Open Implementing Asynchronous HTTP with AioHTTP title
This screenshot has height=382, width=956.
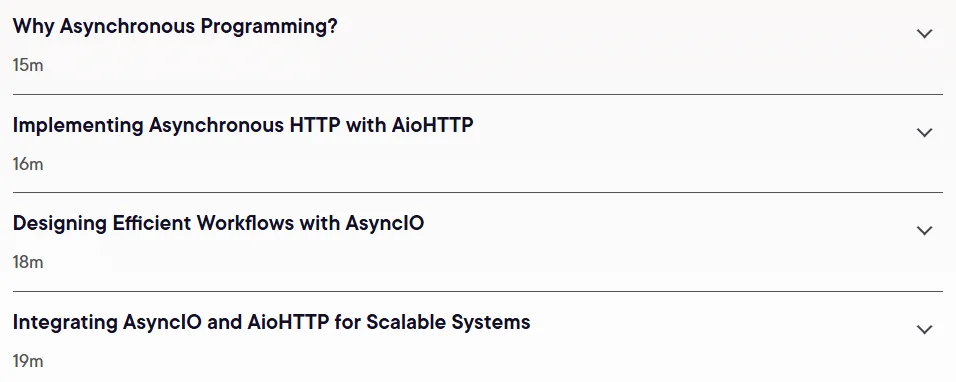[x=243, y=126]
